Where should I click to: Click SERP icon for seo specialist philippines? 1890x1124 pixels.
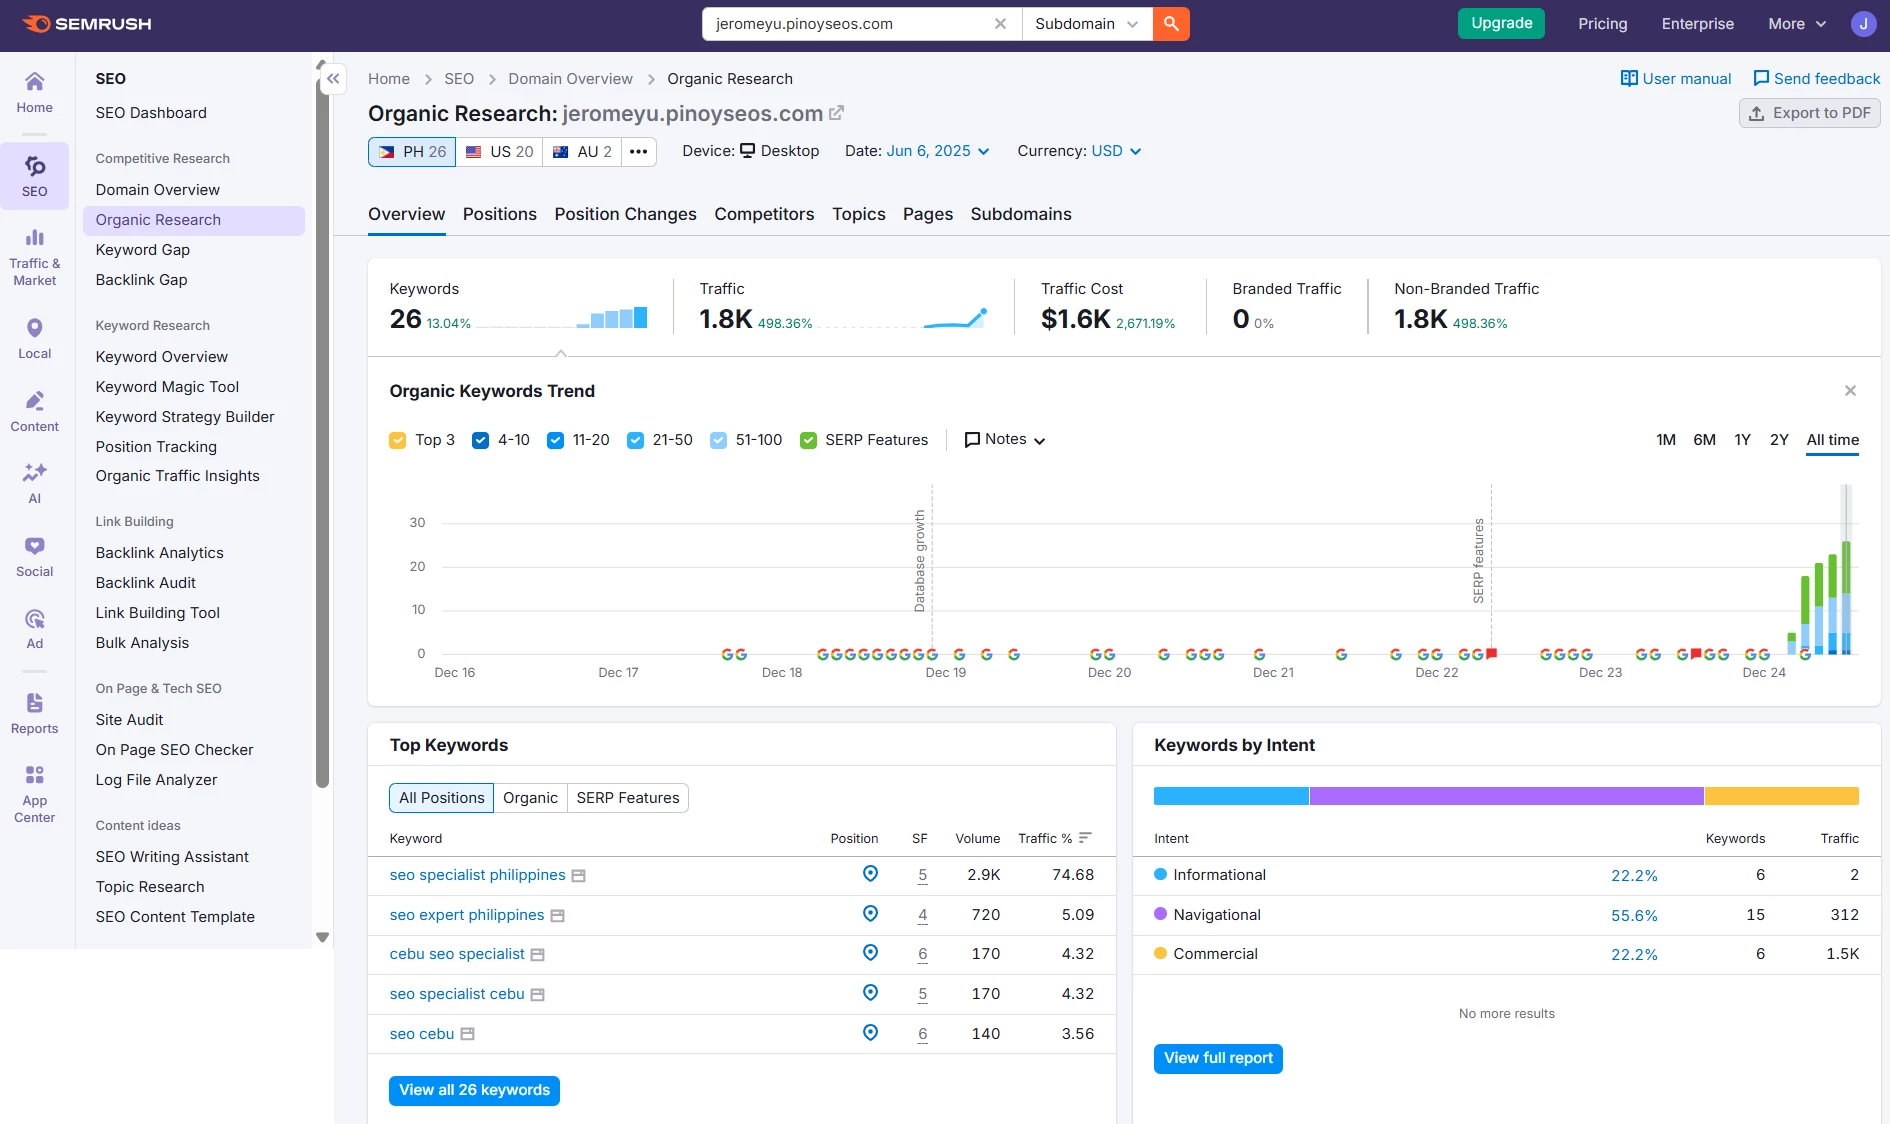[578, 876]
